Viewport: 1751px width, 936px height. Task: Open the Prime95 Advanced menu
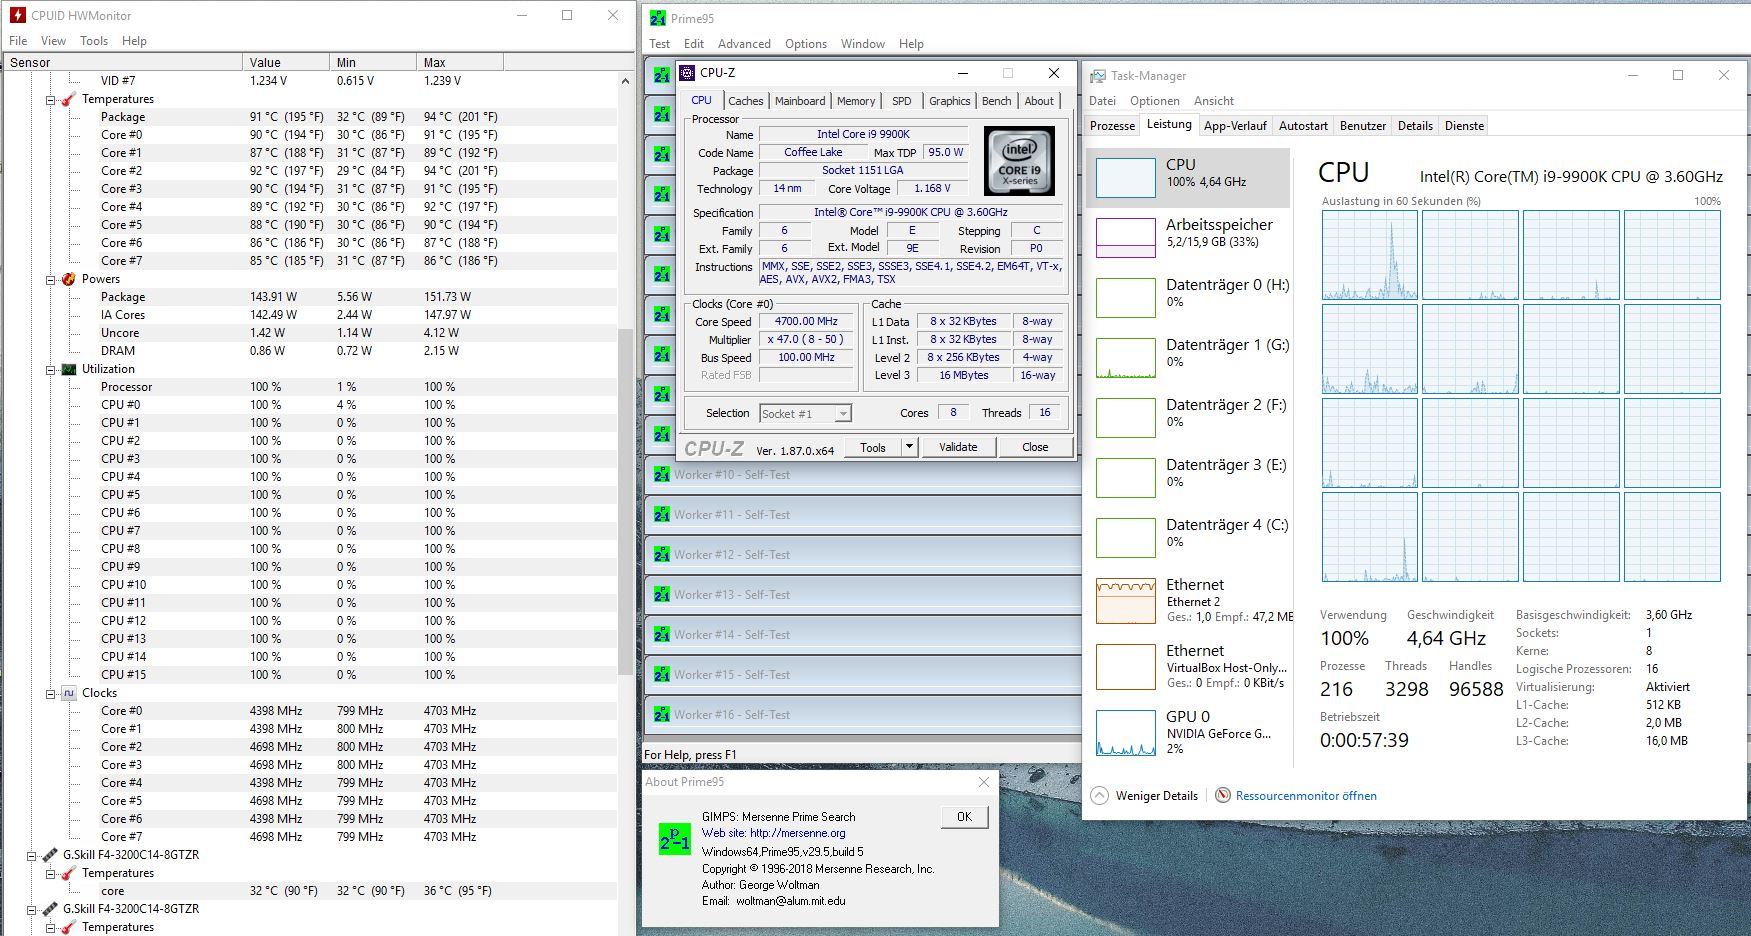[x=744, y=44]
